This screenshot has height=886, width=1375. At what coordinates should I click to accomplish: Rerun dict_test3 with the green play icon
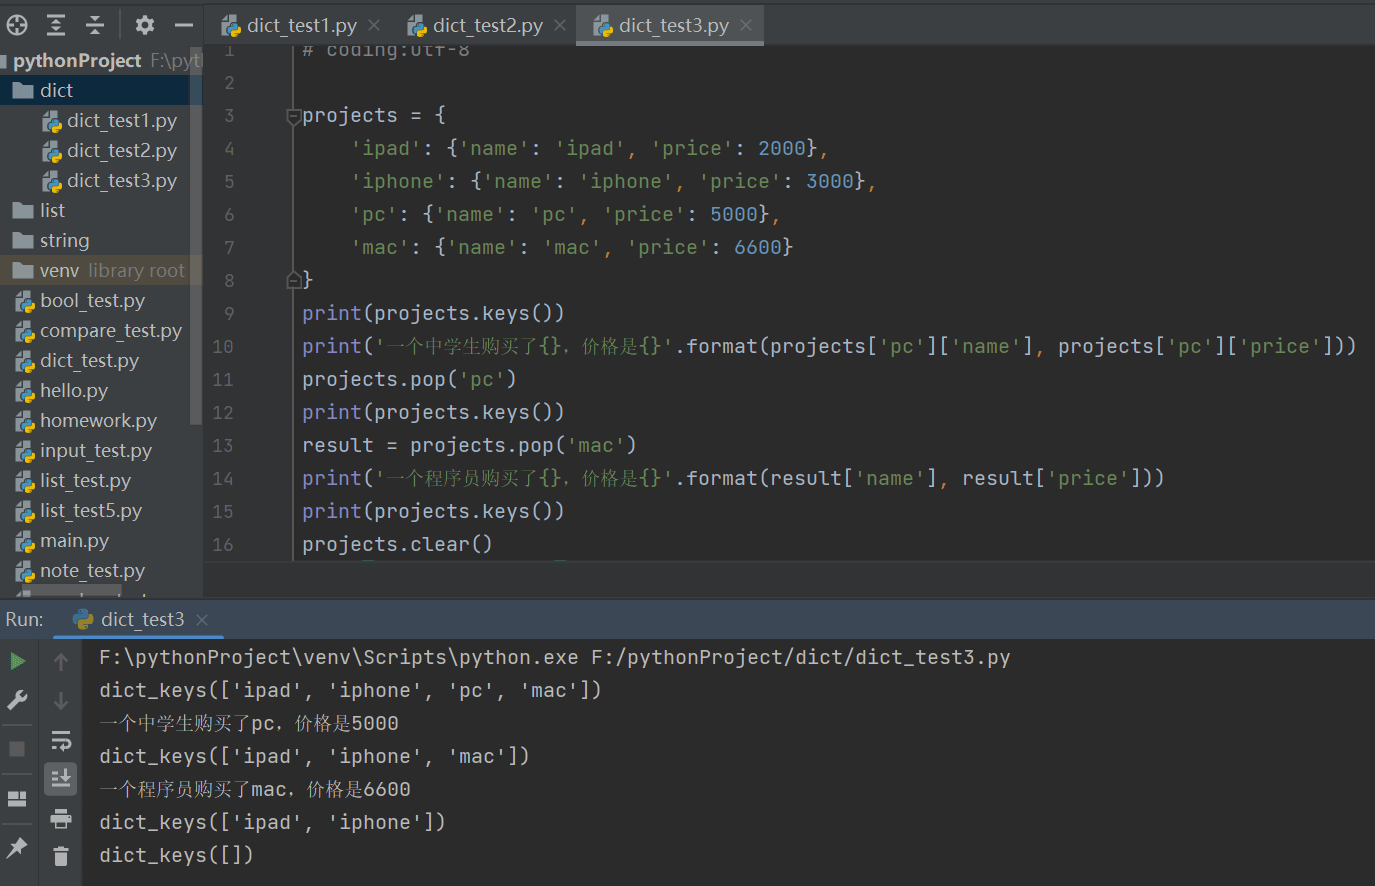pyautogui.click(x=18, y=661)
